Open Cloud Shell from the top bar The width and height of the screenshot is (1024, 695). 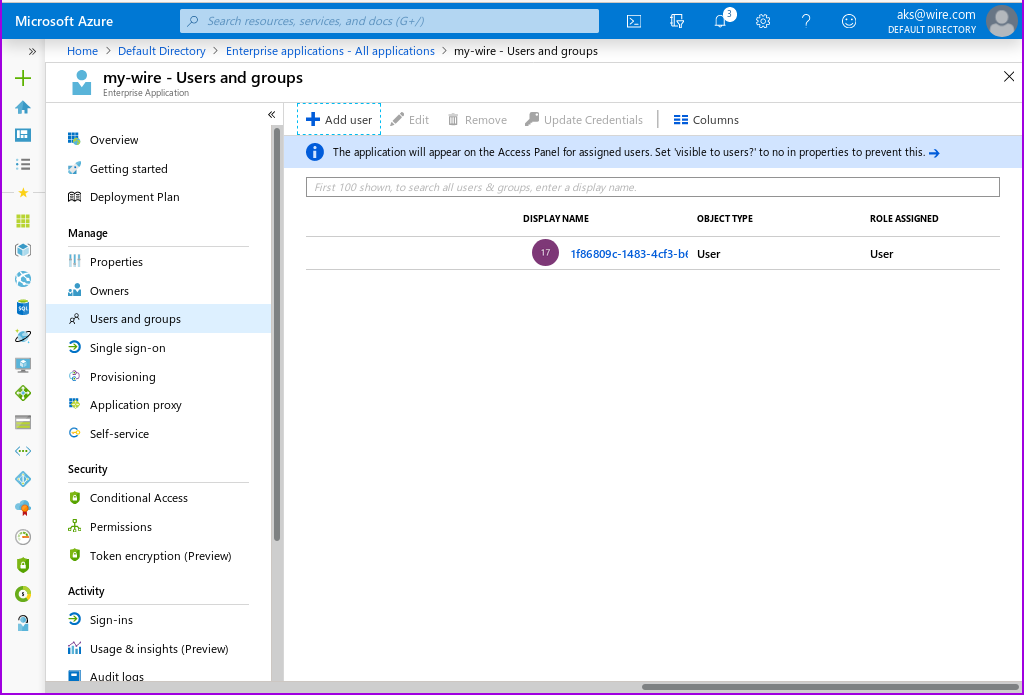[633, 21]
